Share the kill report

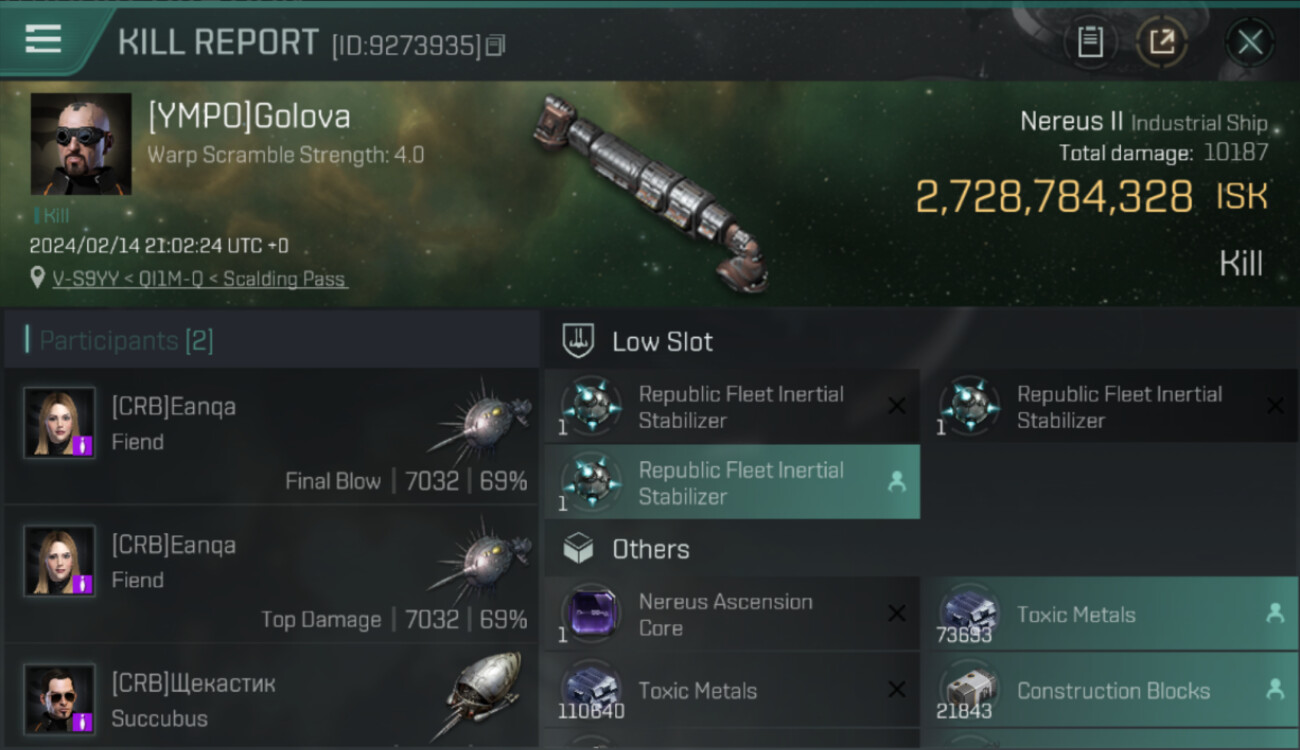1162,42
